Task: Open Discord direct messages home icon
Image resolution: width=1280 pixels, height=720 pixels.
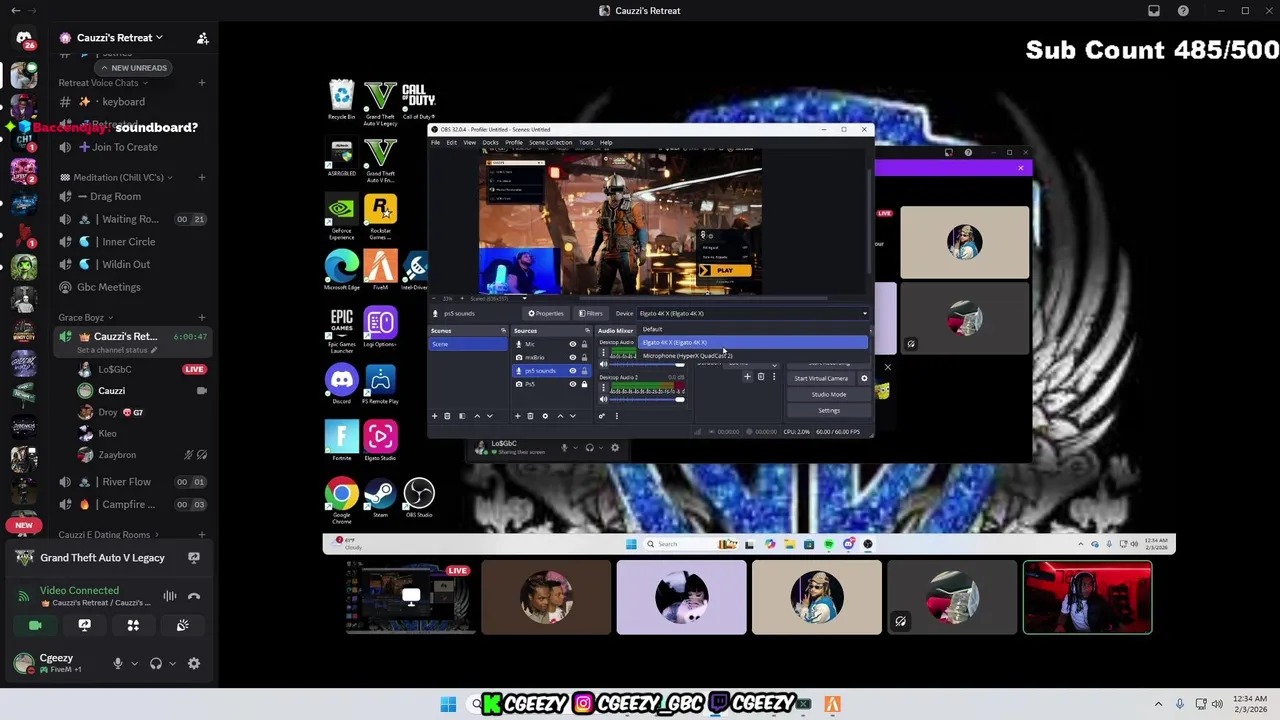Action: (24, 38)
